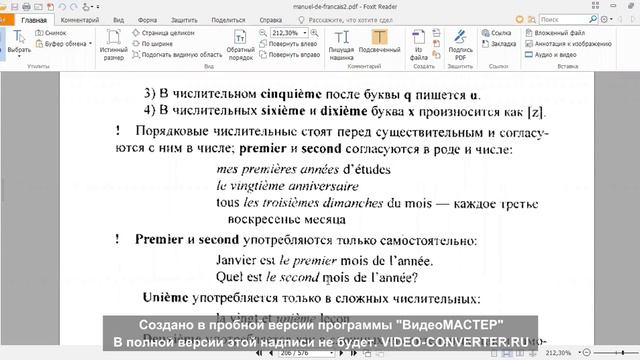Image resolution: width=640 pixels, height=360 pixels.
Task: Expand the Выбрать tool dropdown arrow
Action: click(19, 56)
